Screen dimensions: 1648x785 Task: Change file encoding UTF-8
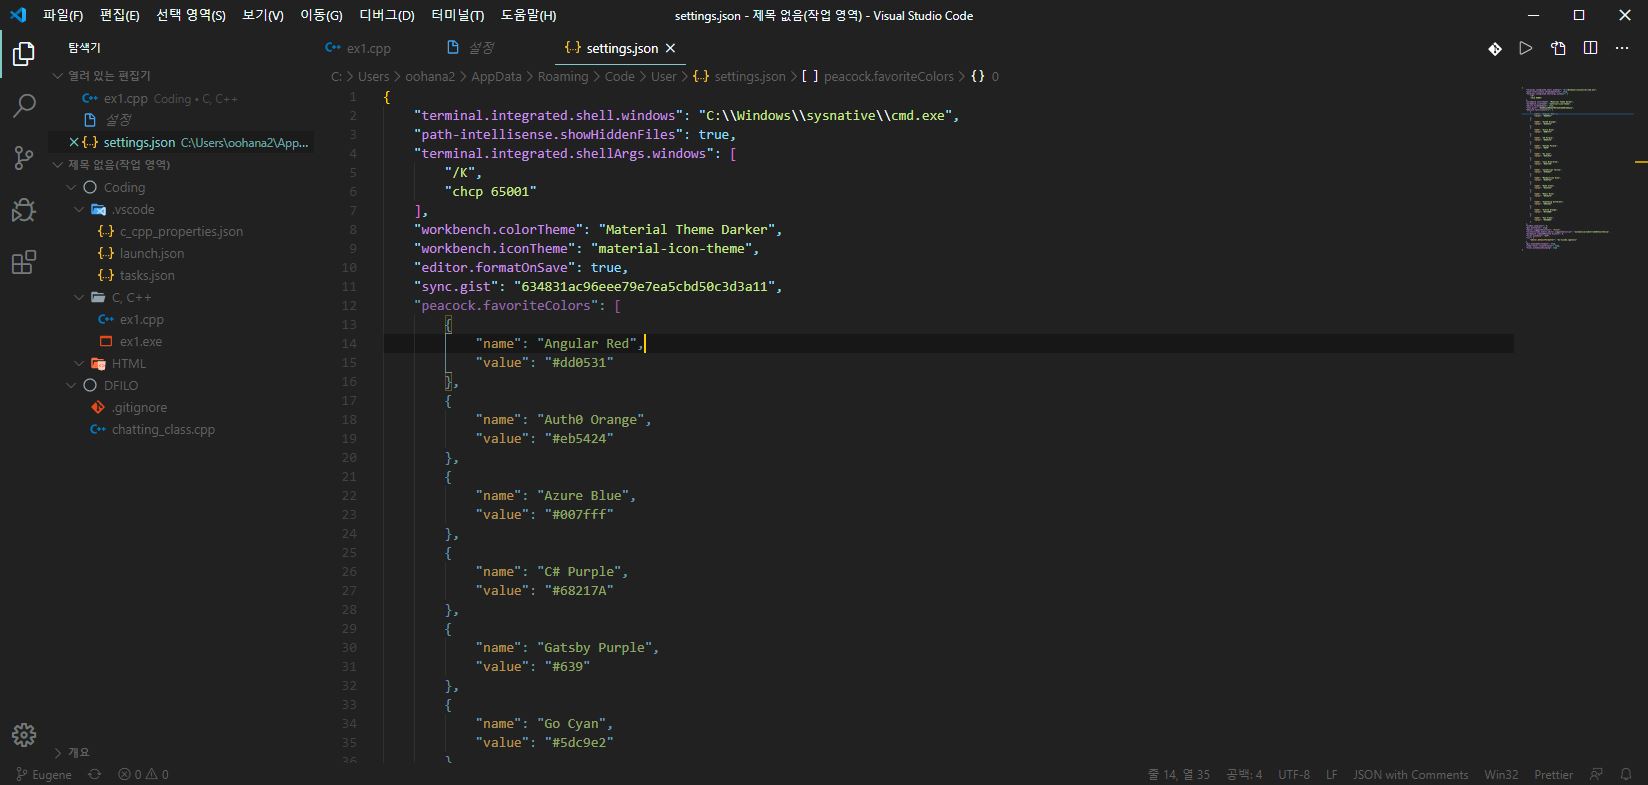(x=1293, y=774)
